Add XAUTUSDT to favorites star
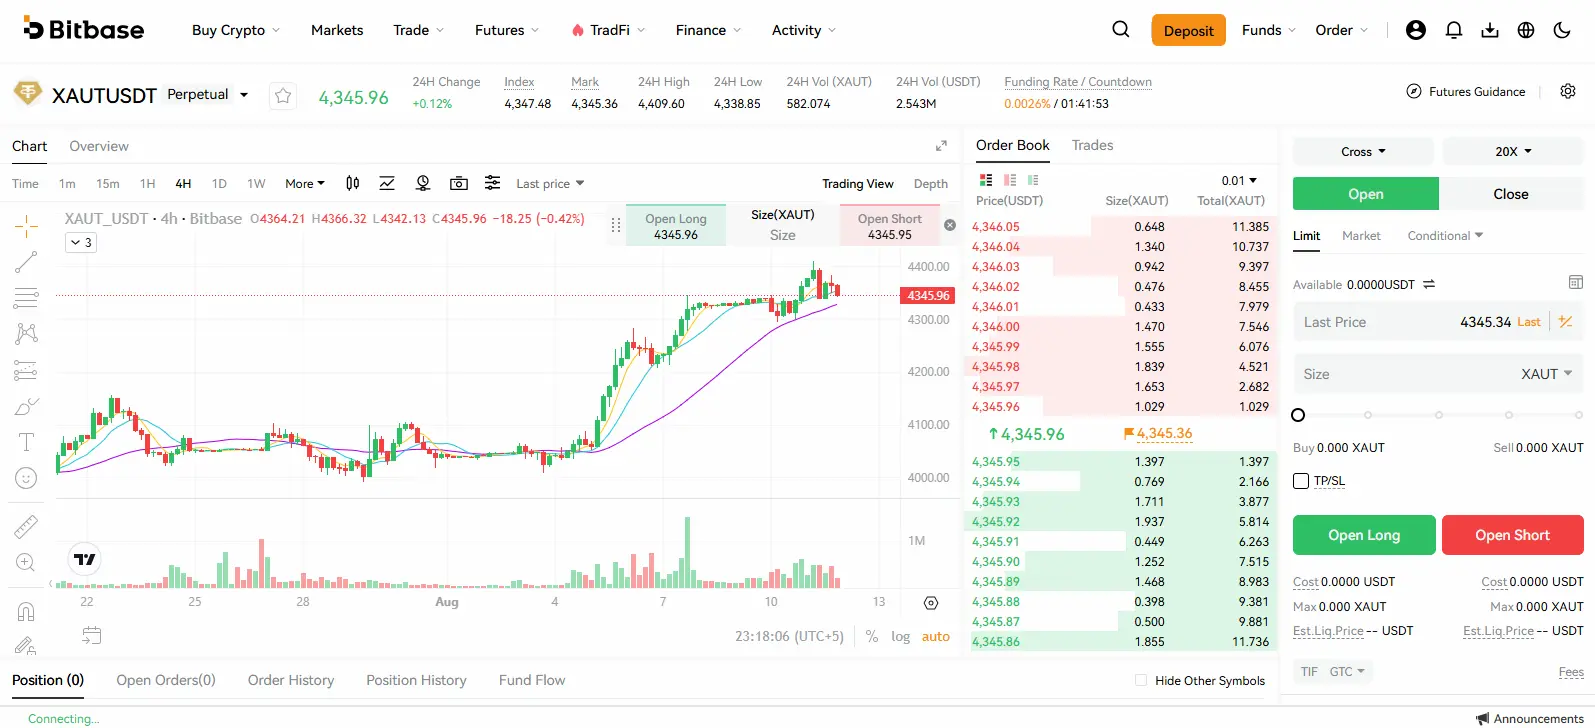Image resolution: width=1595 pixels, height=728 pixels. pos(283,96)
